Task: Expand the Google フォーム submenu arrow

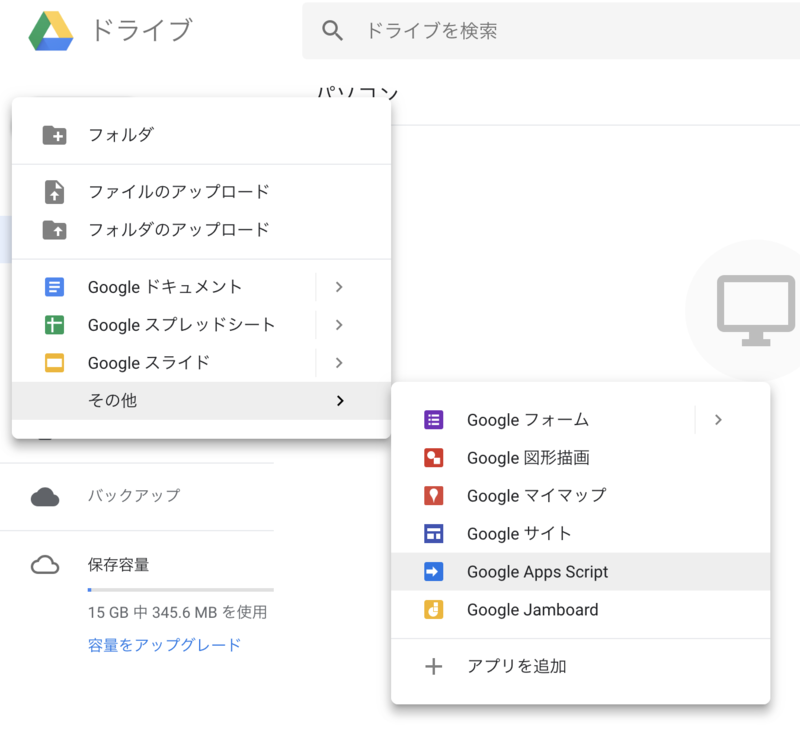Action: click(718, 420)
